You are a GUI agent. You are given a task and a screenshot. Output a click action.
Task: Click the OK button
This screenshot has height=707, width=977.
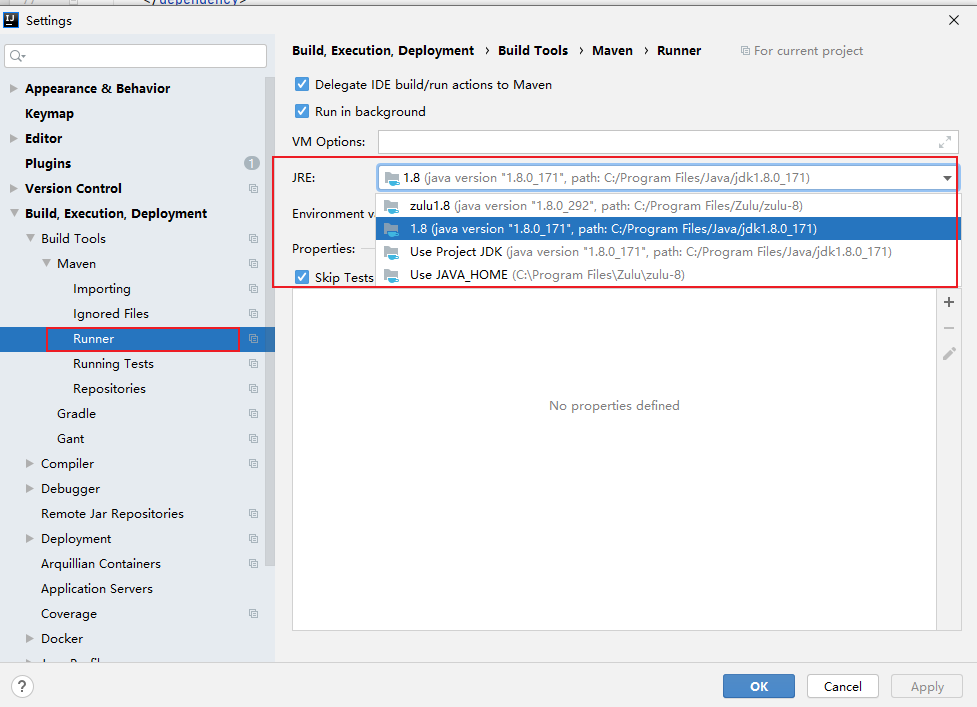(759, 686)
